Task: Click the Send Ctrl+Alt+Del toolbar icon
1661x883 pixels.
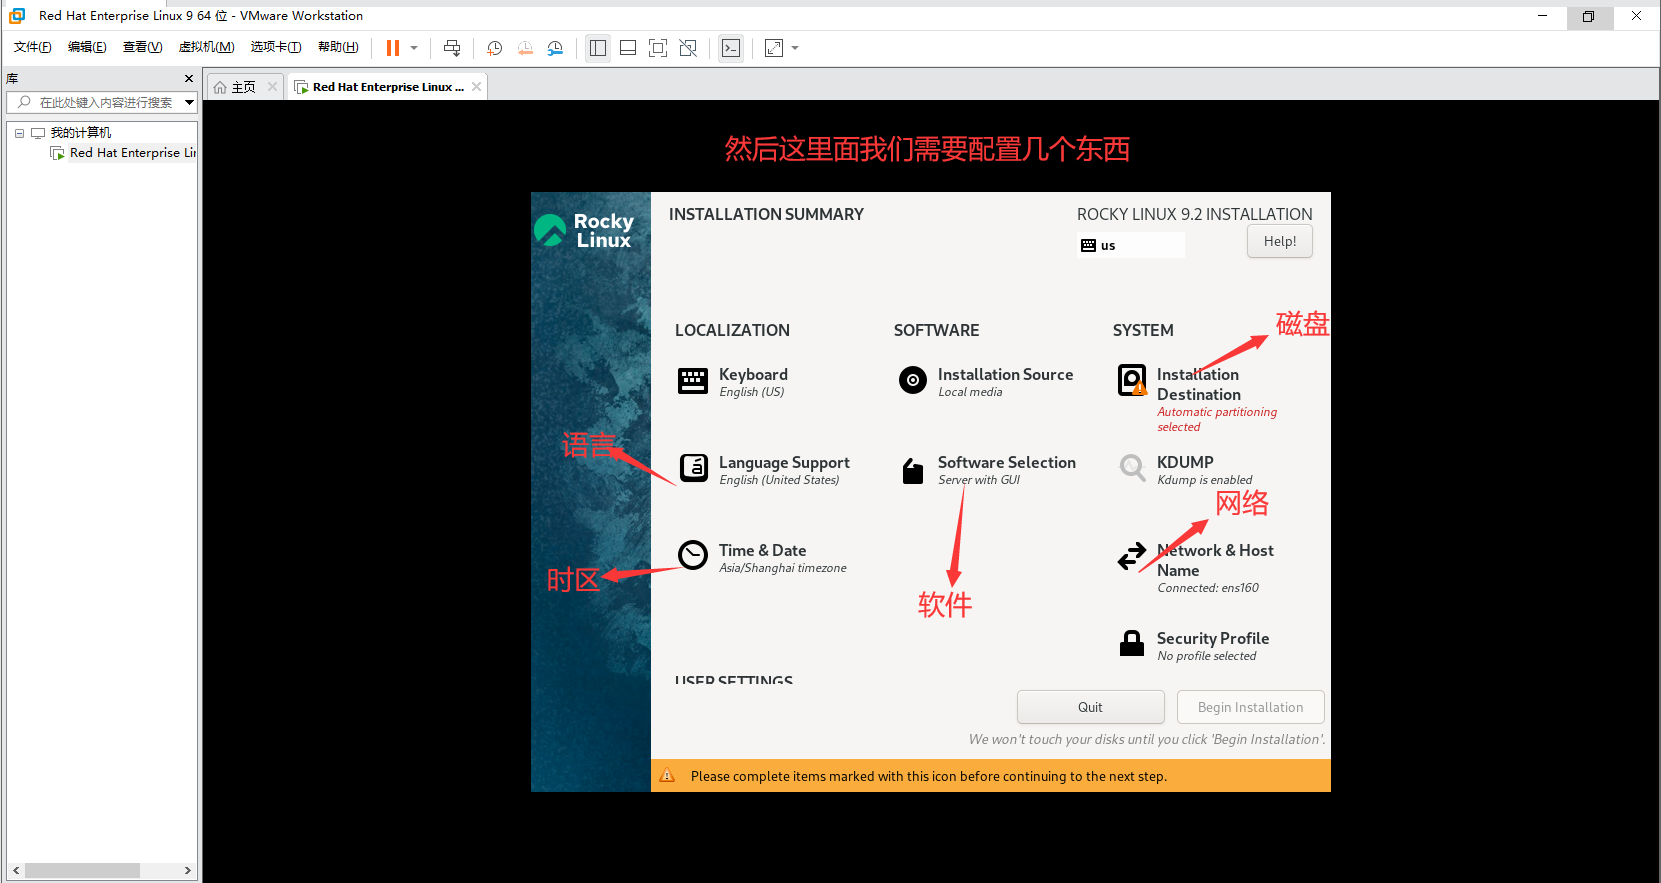Action: tap(452, 48)
